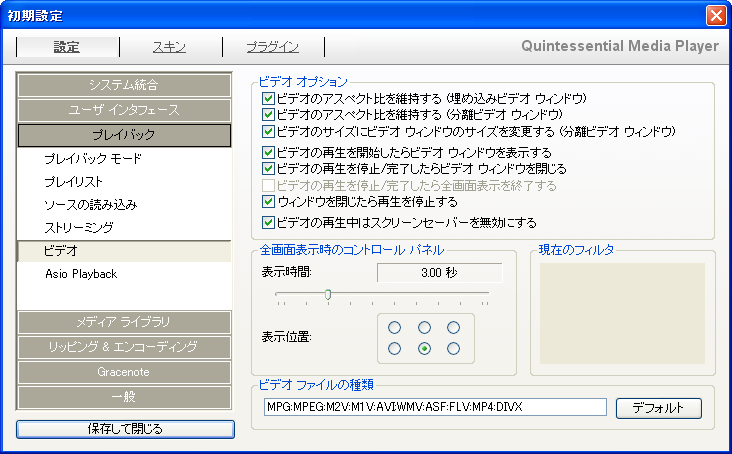Uncheck ウィンドウを閉じたら再生を停止する checkbox
732x454 pixels.
tap(268, 202)
